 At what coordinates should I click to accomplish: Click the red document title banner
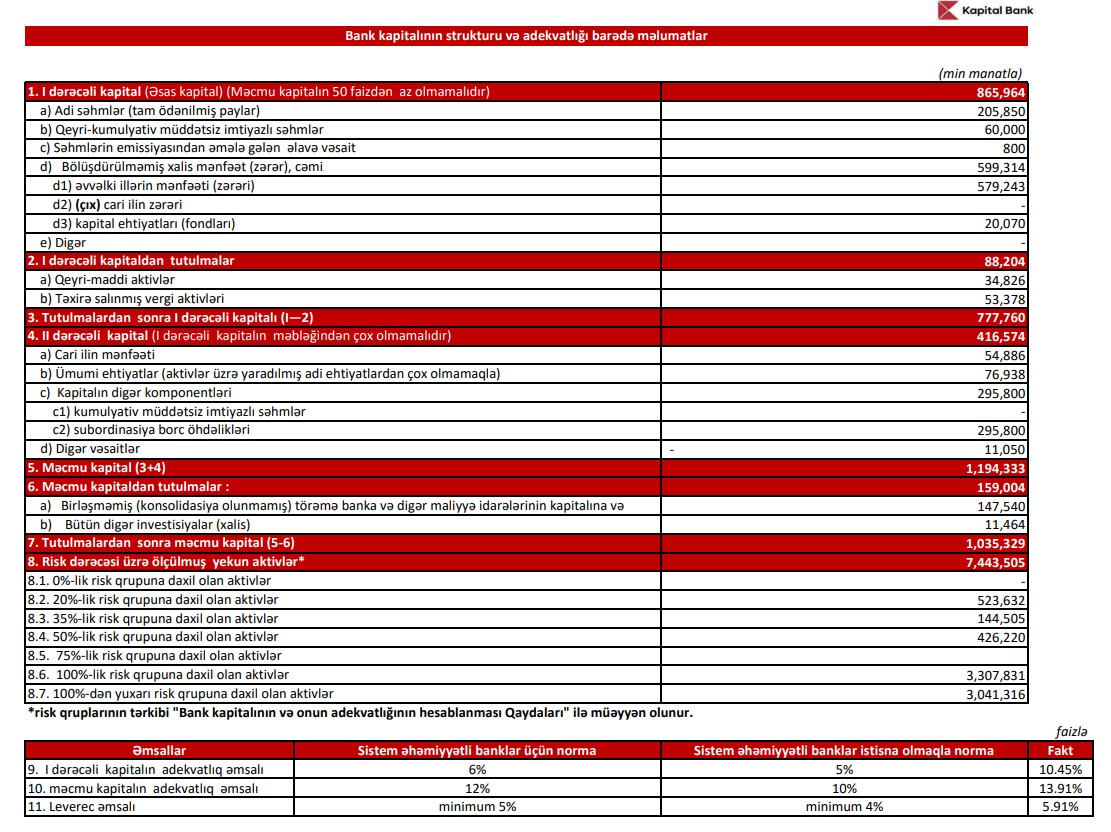pyautogui.click(x=526, y=36)
